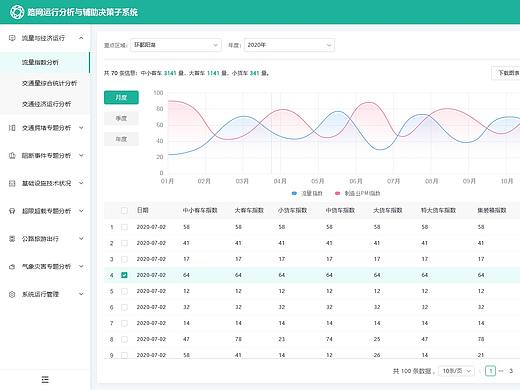520x390 pixels.
Task: Collapse the 流量与经济运行 menu chevron
Action: [x=81, y=38]
